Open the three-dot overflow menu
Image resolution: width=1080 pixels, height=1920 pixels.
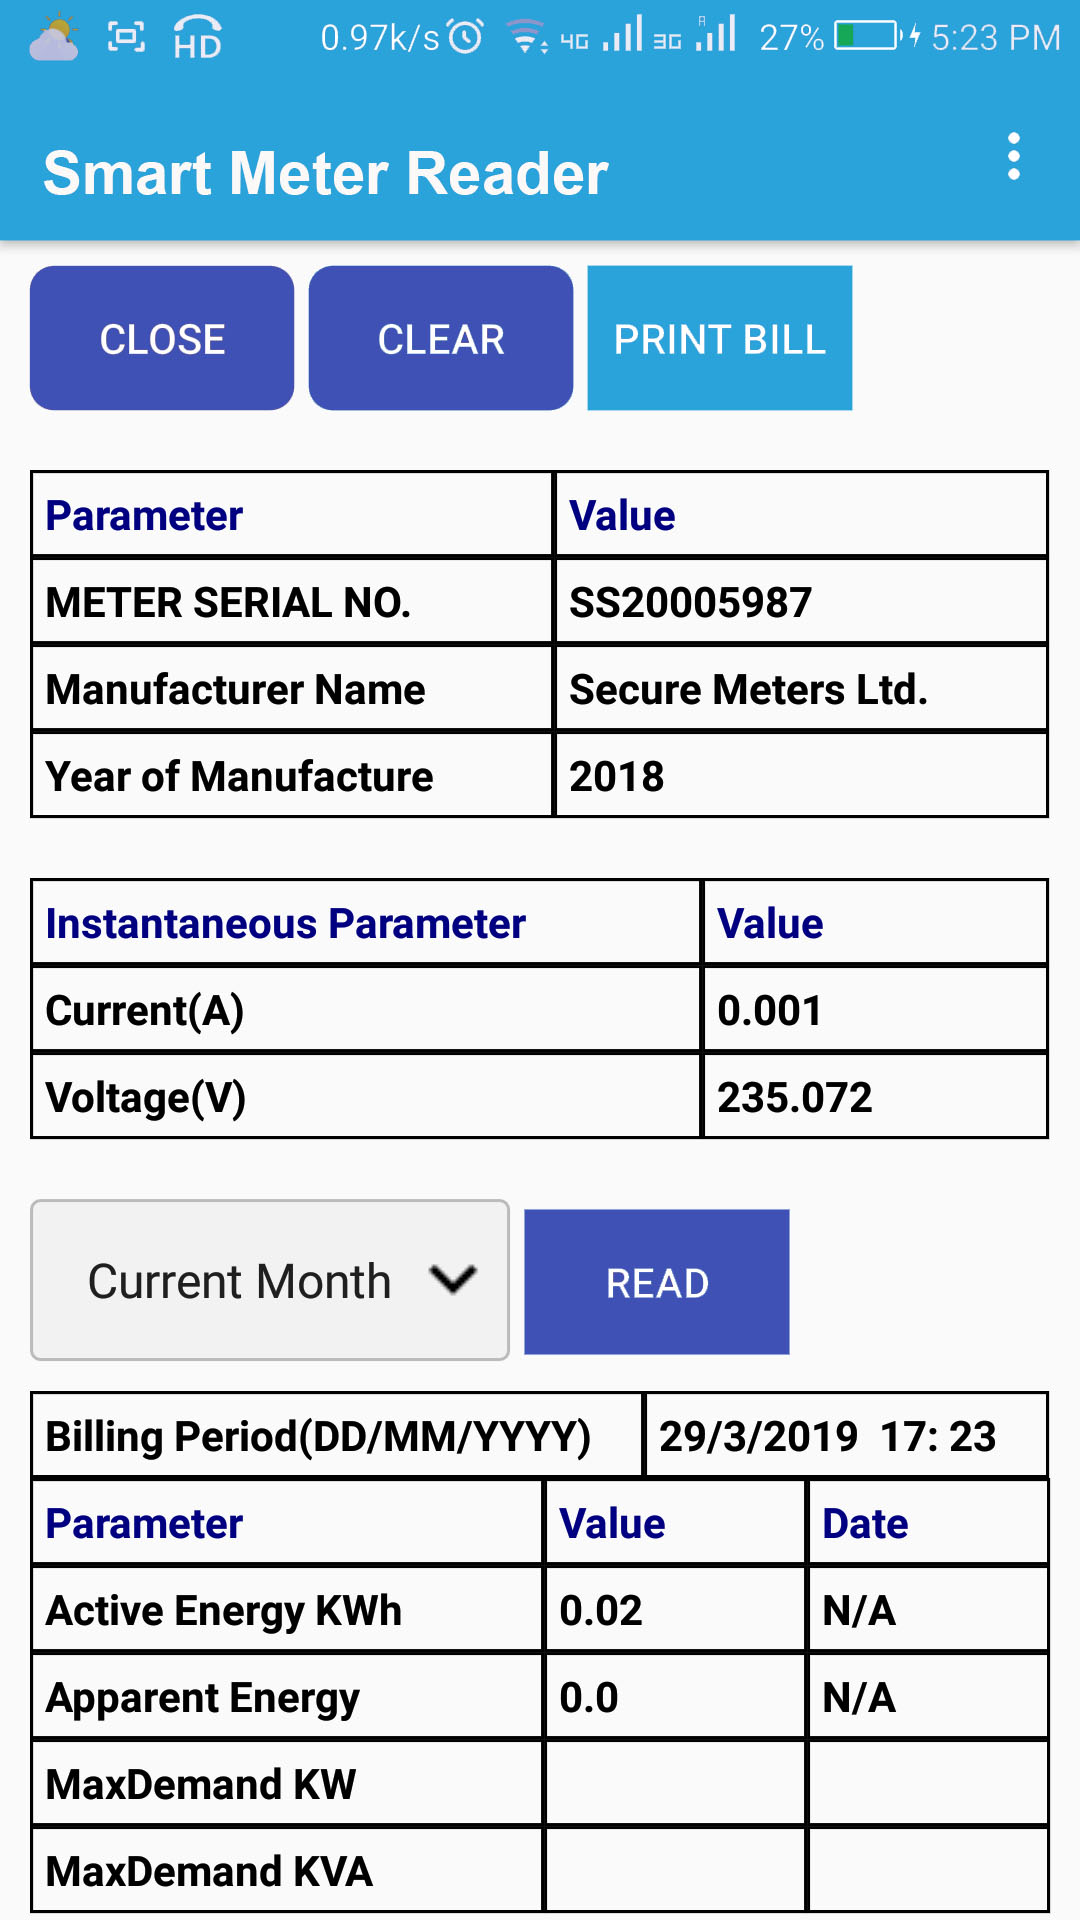point(1013,157)
